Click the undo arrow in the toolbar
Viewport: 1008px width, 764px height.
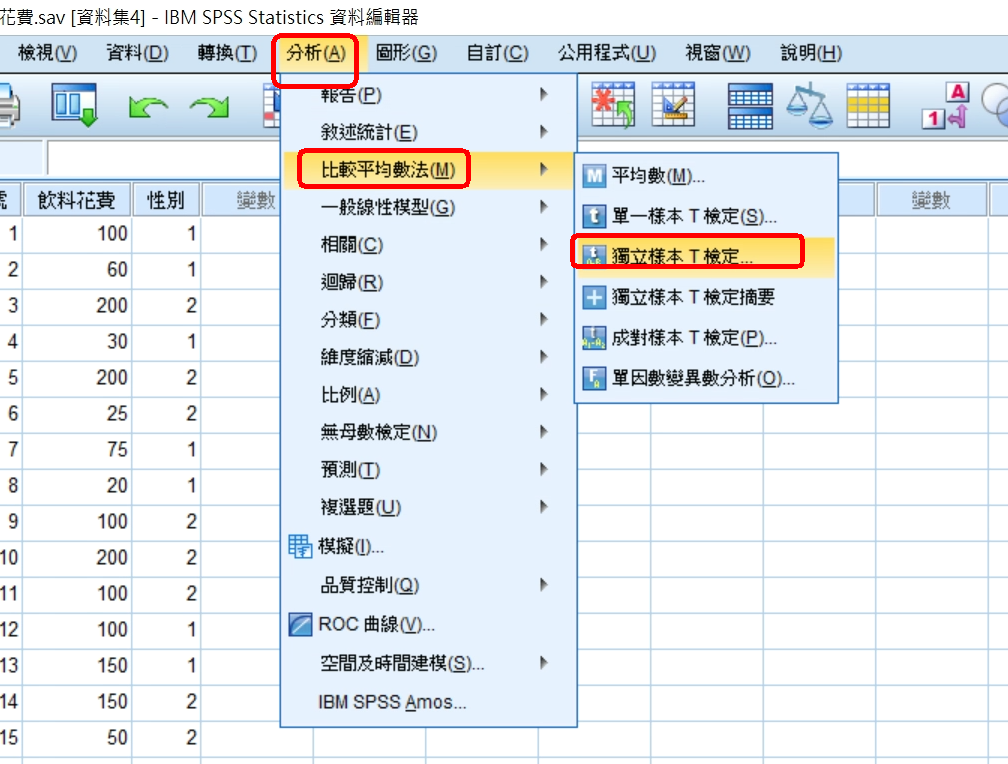point(147,106)
